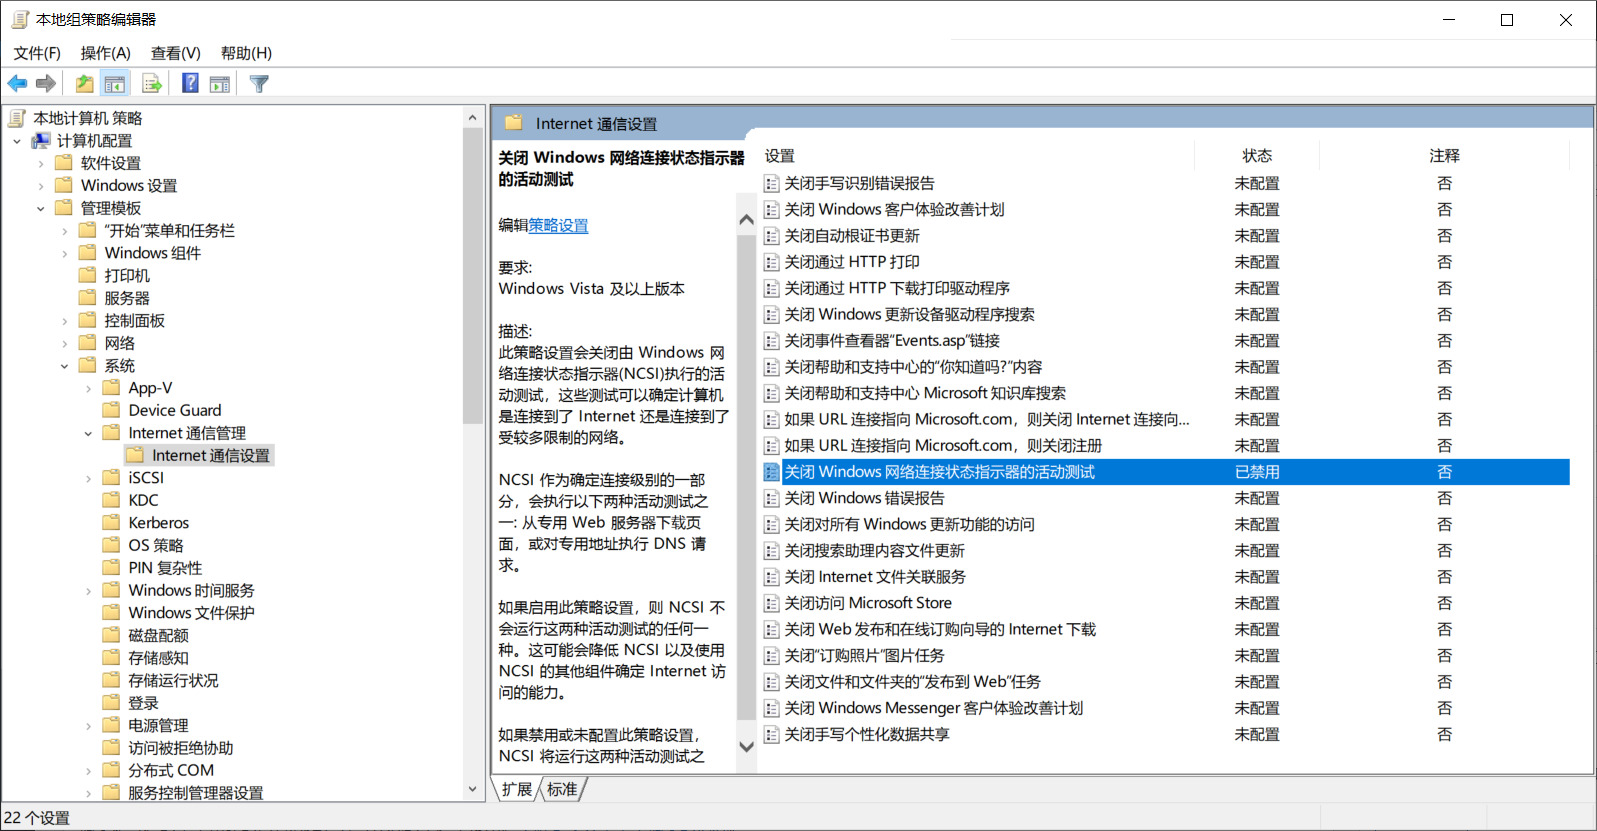The height and width of the screenshot is (831, 1597).
Task: Collapse the Internet 通信管理 tree node
Action: (89, 433)
